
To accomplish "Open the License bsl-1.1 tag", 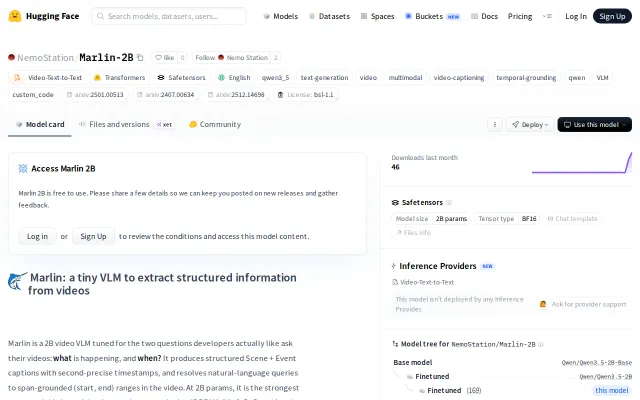I will 306,95.
